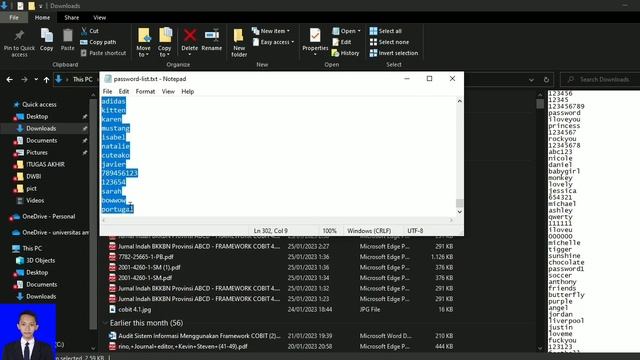Click Copy path in ribbon
Viewport: 640px width, 360px height.
(98, 42)
